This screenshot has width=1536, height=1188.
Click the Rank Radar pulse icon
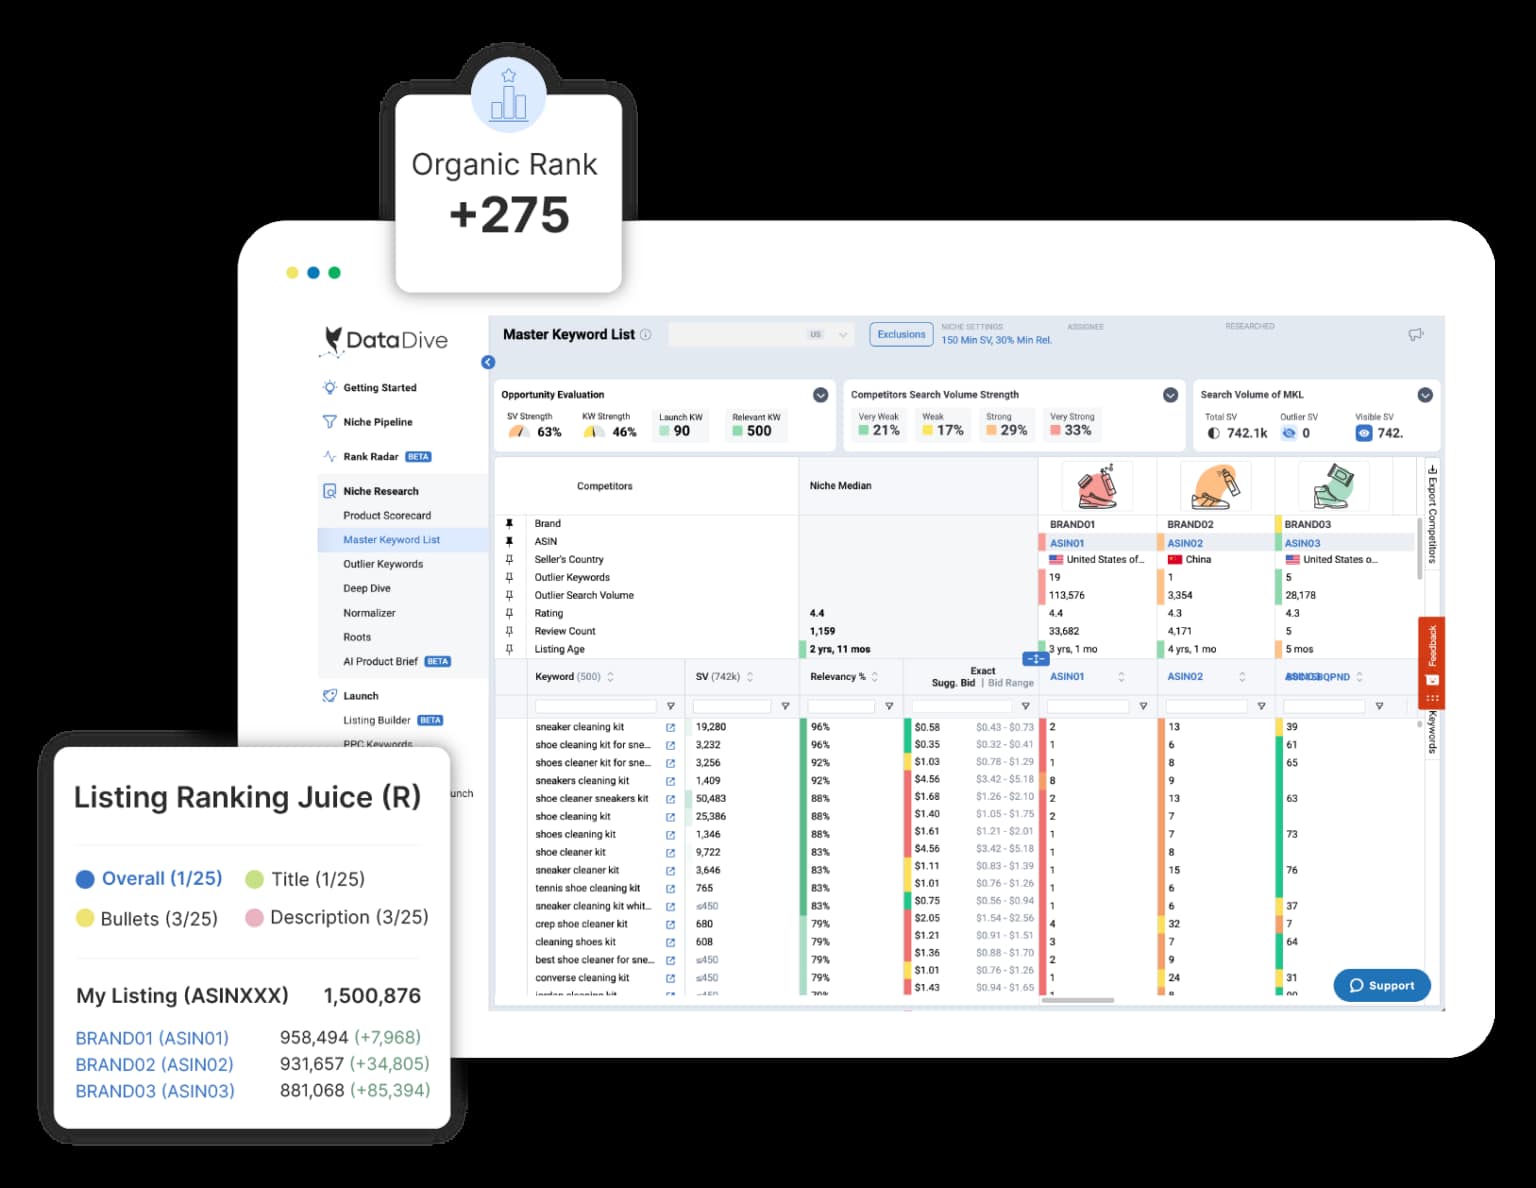pyautogui.click(x=329, y=457)
